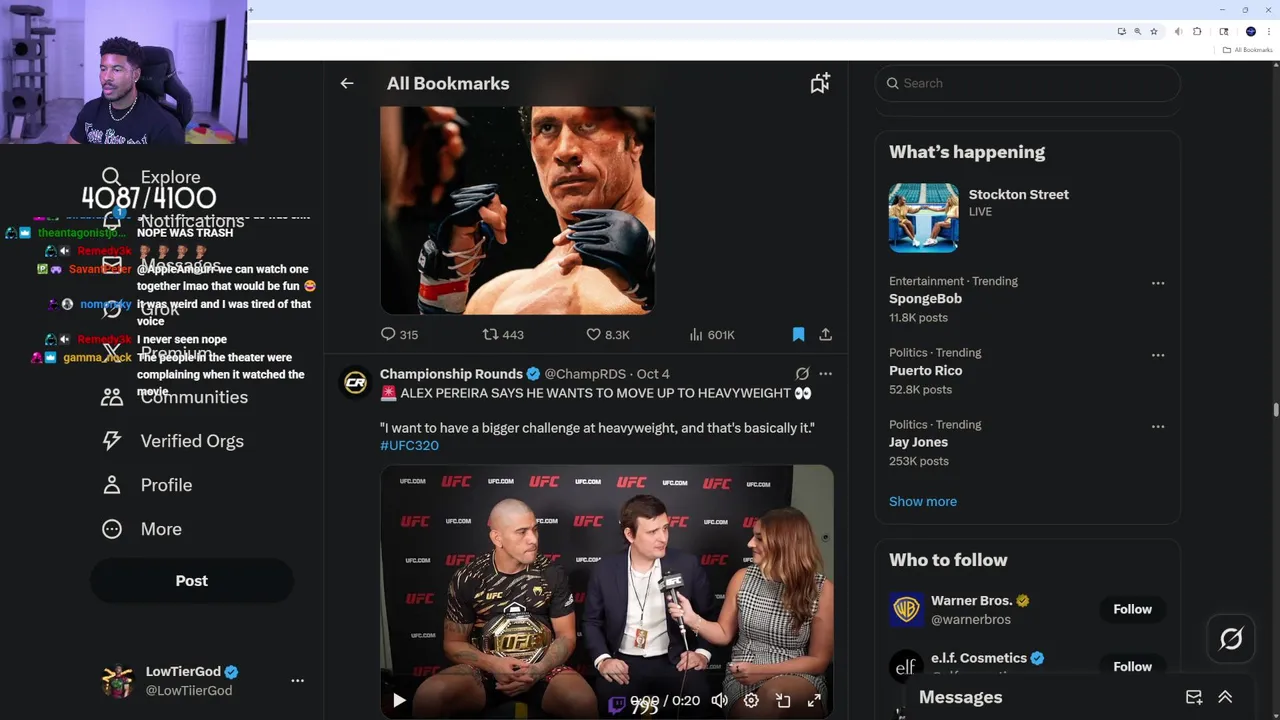Focus the Search field
The height and width of the screenshot is (720, 1280).
pyautogui.click(x=1028, y=83)
